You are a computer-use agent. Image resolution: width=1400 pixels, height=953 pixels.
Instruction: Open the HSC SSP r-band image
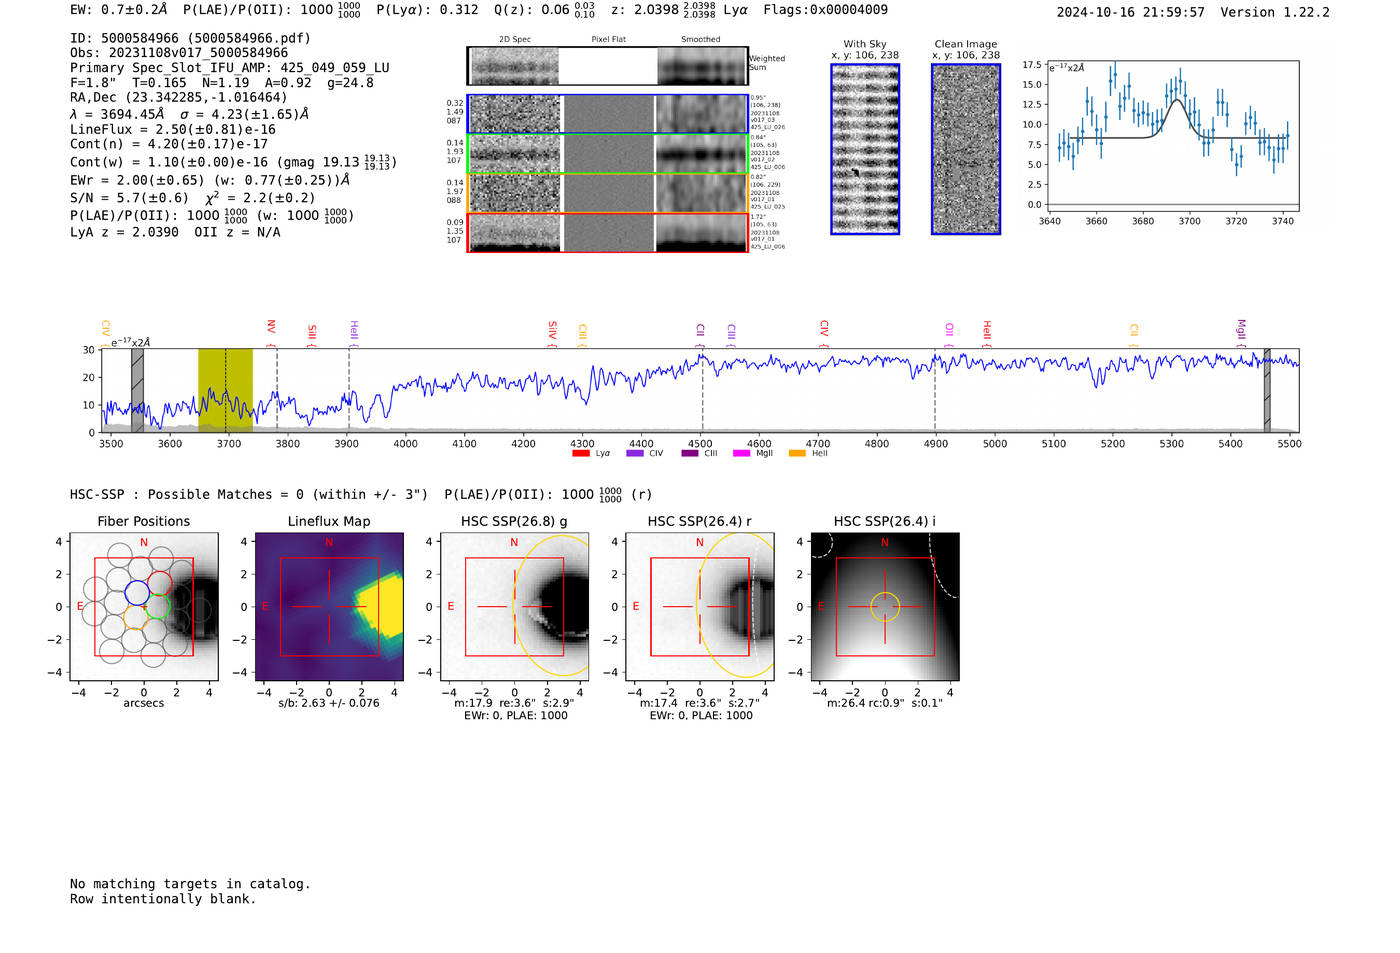click(700, 607)
